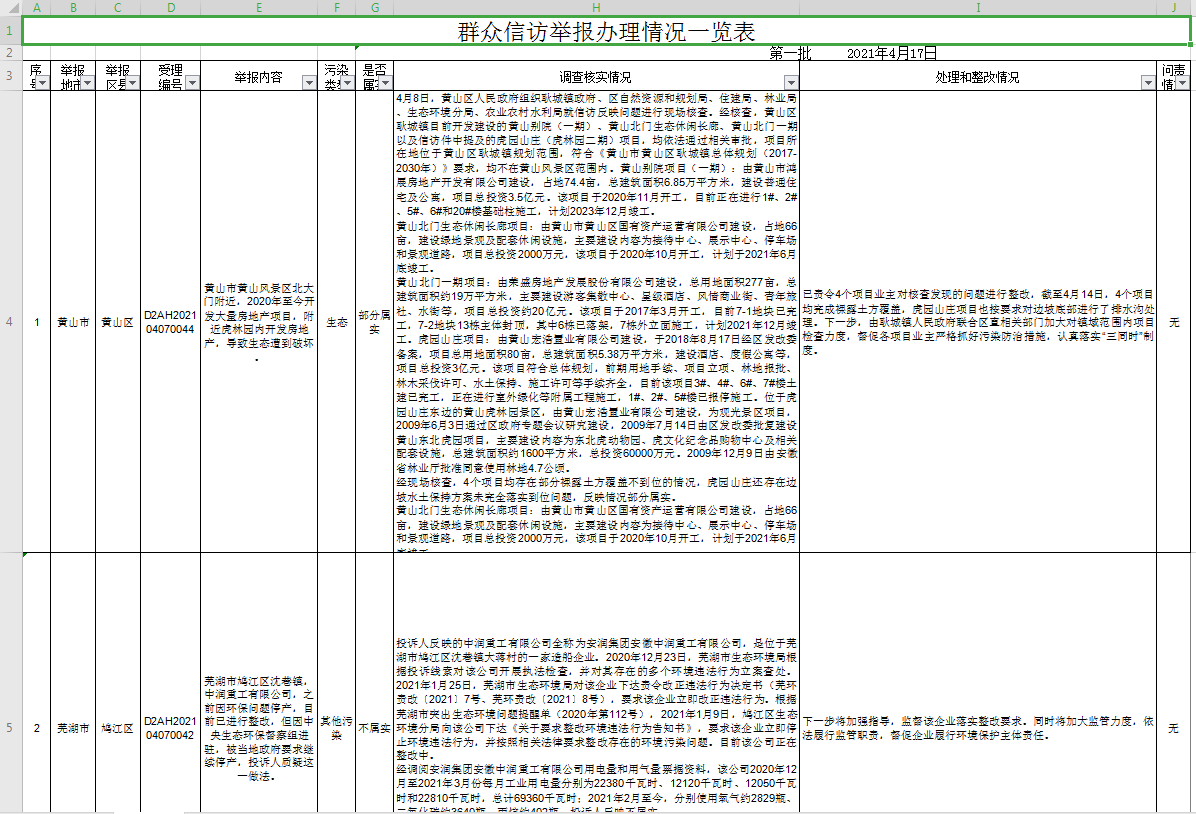Open filter dropdown for 问责情况 column
The image size is (1196, 814).
1183,83
